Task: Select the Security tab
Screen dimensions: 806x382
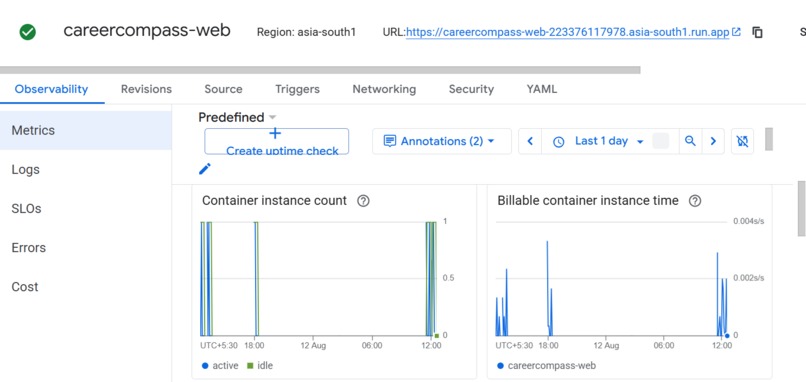Action: tap(471, 89)
